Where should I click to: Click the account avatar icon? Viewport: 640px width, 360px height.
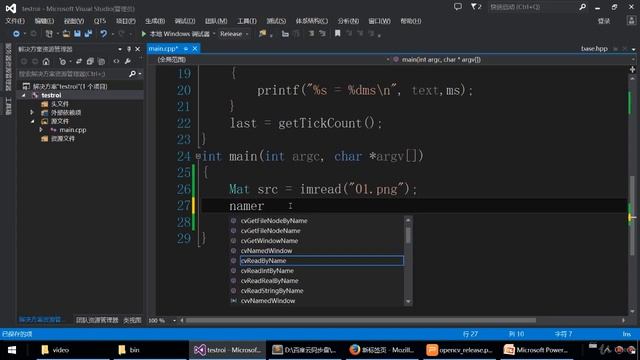point(631,21)
